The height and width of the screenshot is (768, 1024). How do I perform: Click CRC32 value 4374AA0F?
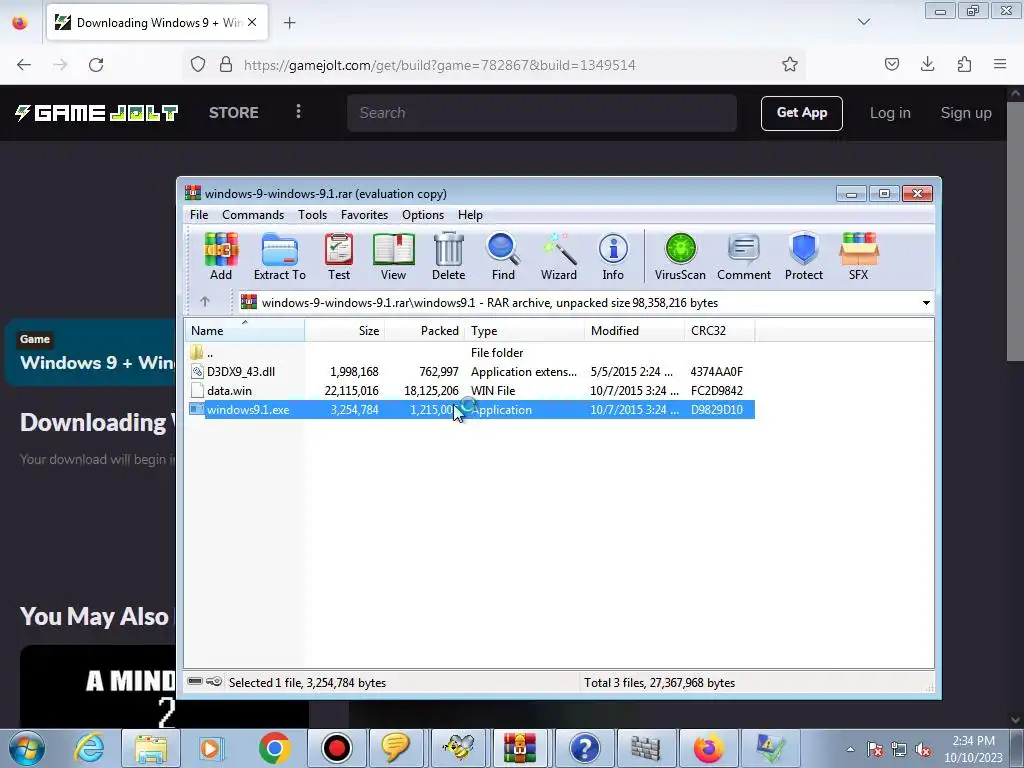716,372
